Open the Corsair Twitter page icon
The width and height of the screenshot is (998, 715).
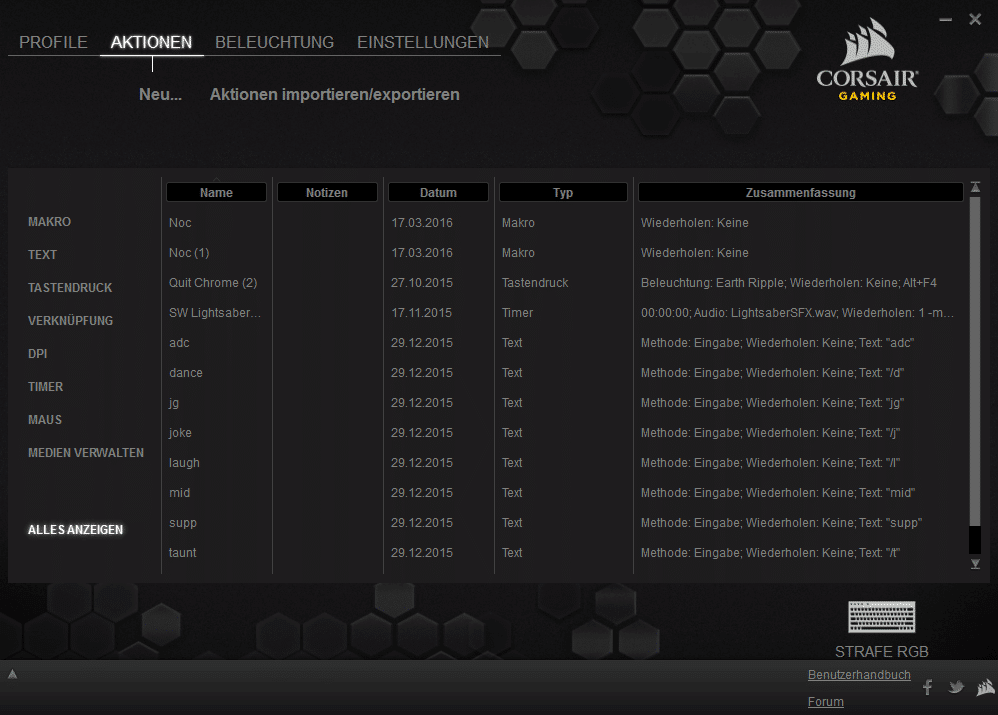(x=956, y=687)
